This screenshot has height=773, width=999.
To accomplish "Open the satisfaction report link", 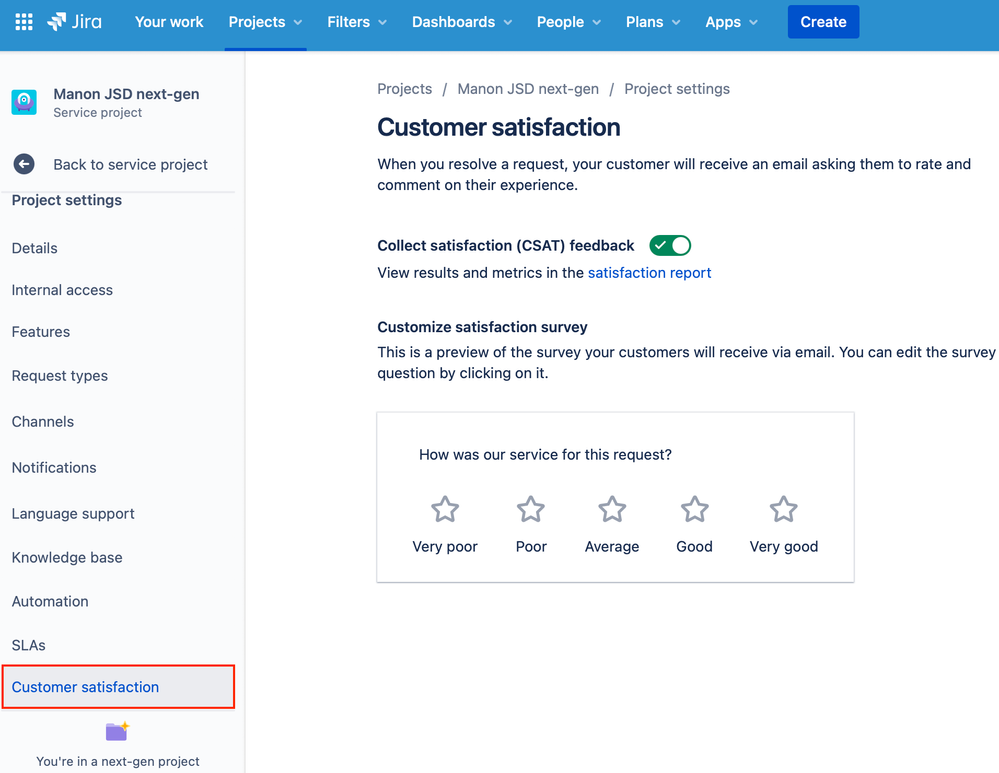I will click(649, 272).
